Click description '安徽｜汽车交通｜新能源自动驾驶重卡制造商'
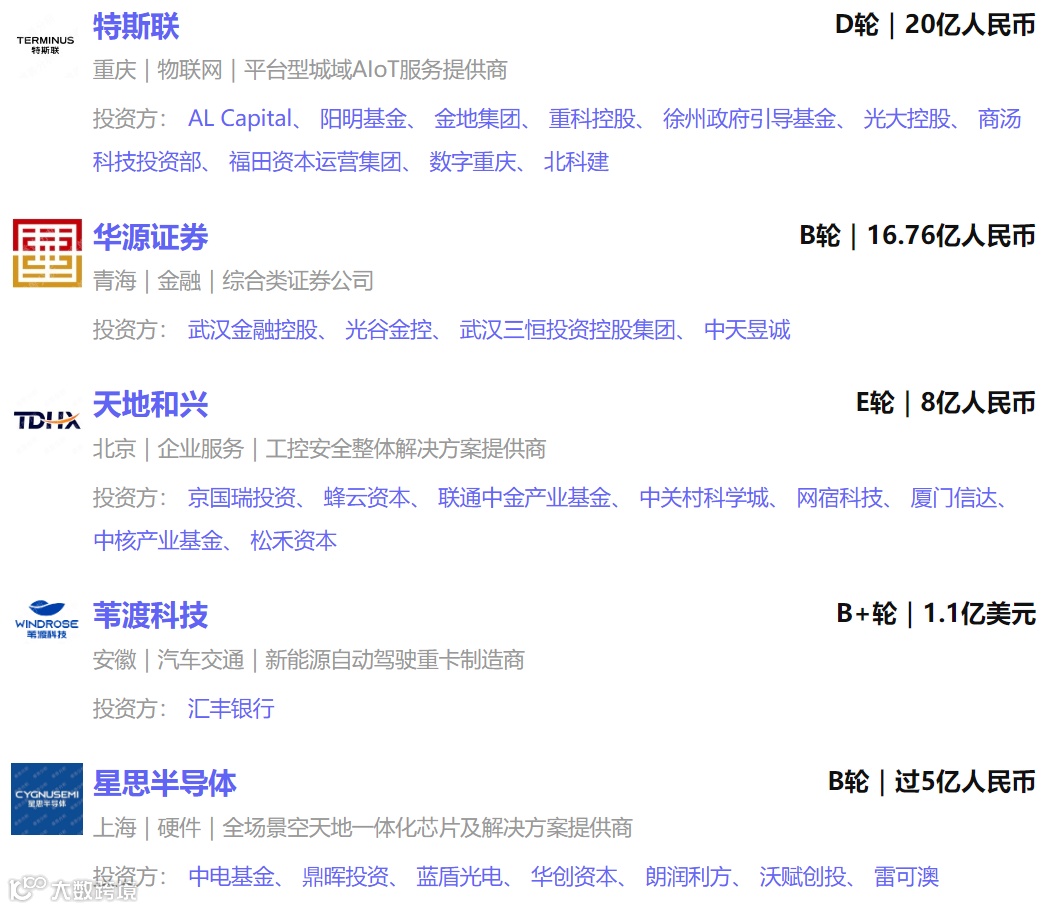1052x909 pixels. [x=309, y=659]
